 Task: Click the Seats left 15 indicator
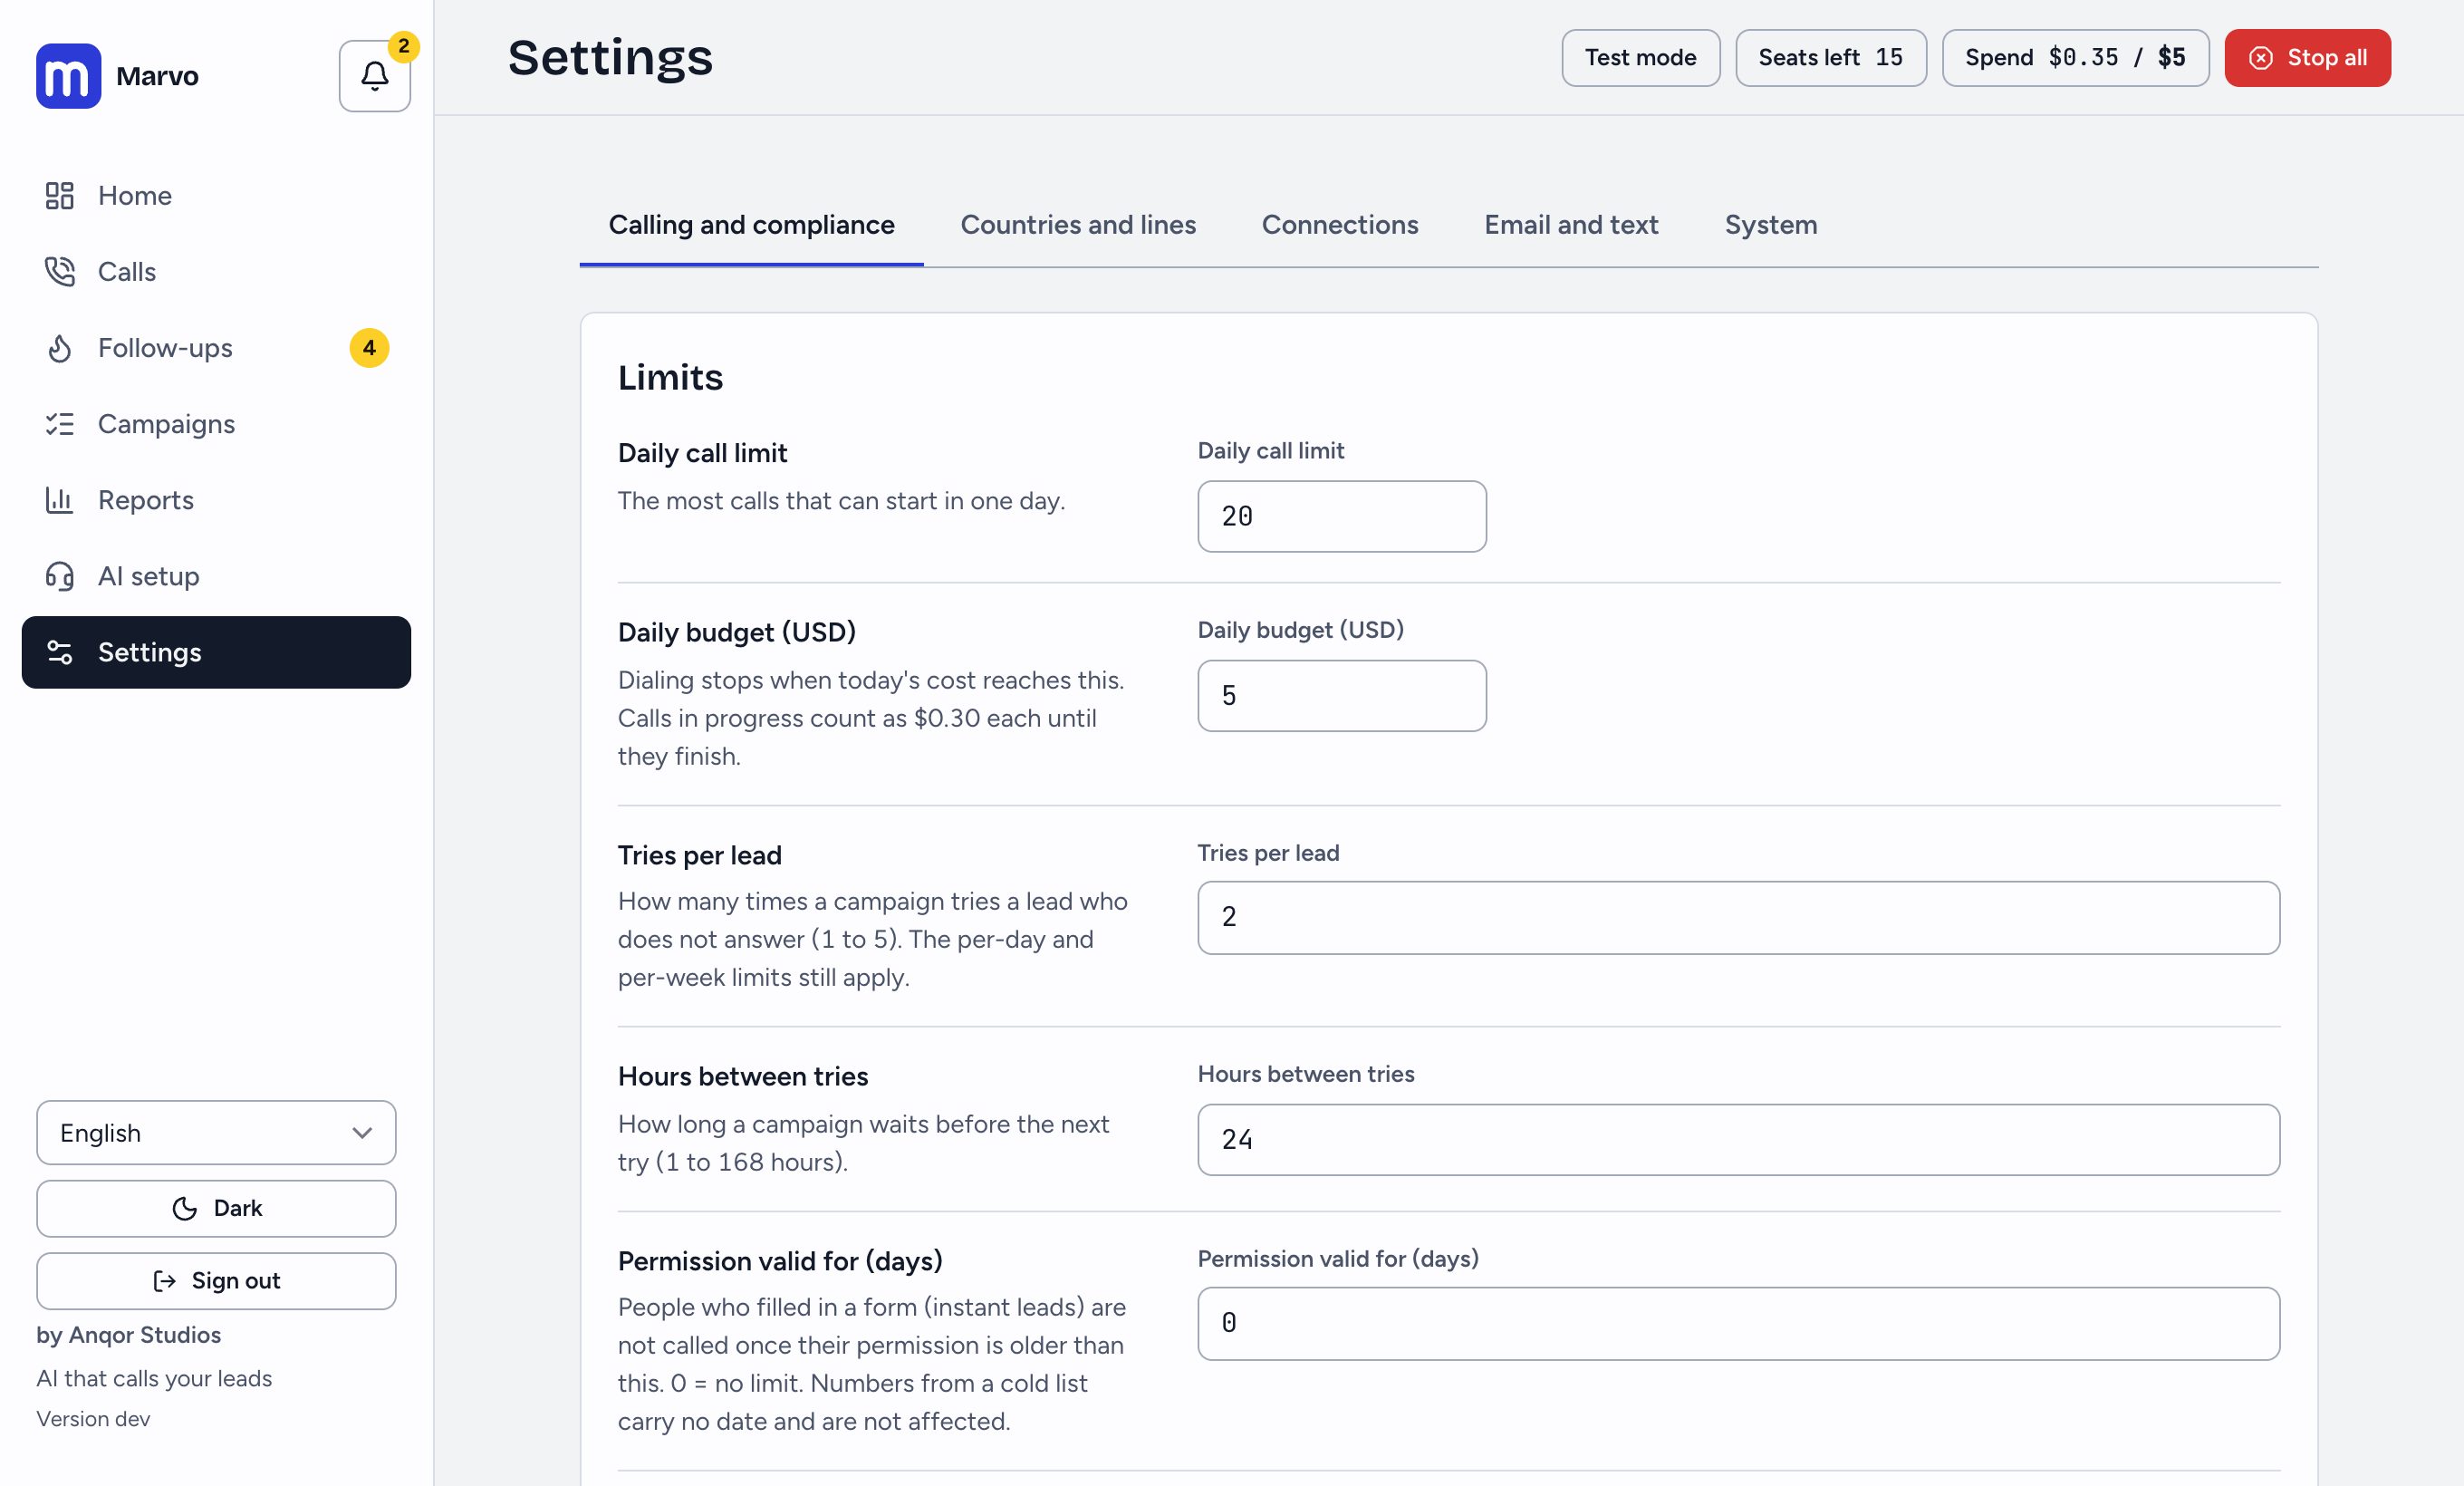[x=1831, y=58]
